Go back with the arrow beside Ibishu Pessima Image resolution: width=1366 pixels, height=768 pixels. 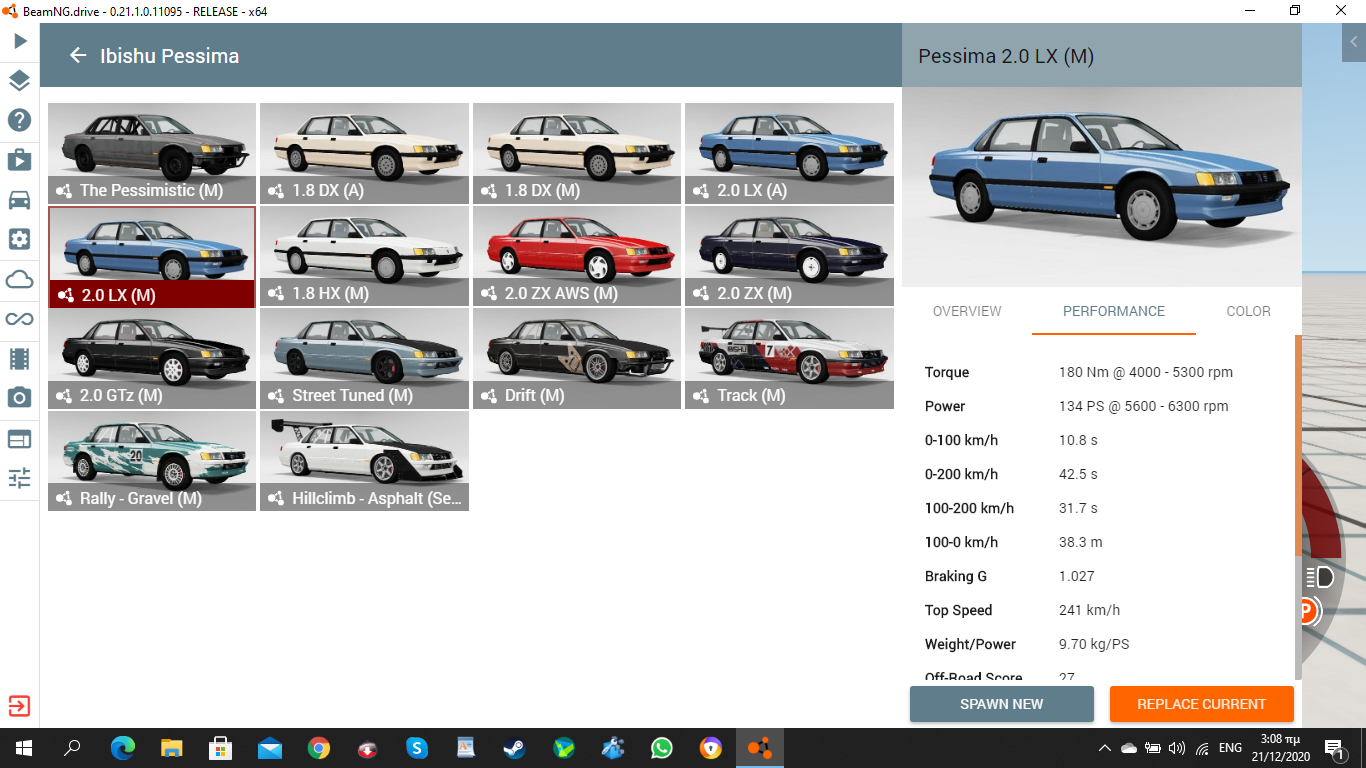tap(78, 55)
